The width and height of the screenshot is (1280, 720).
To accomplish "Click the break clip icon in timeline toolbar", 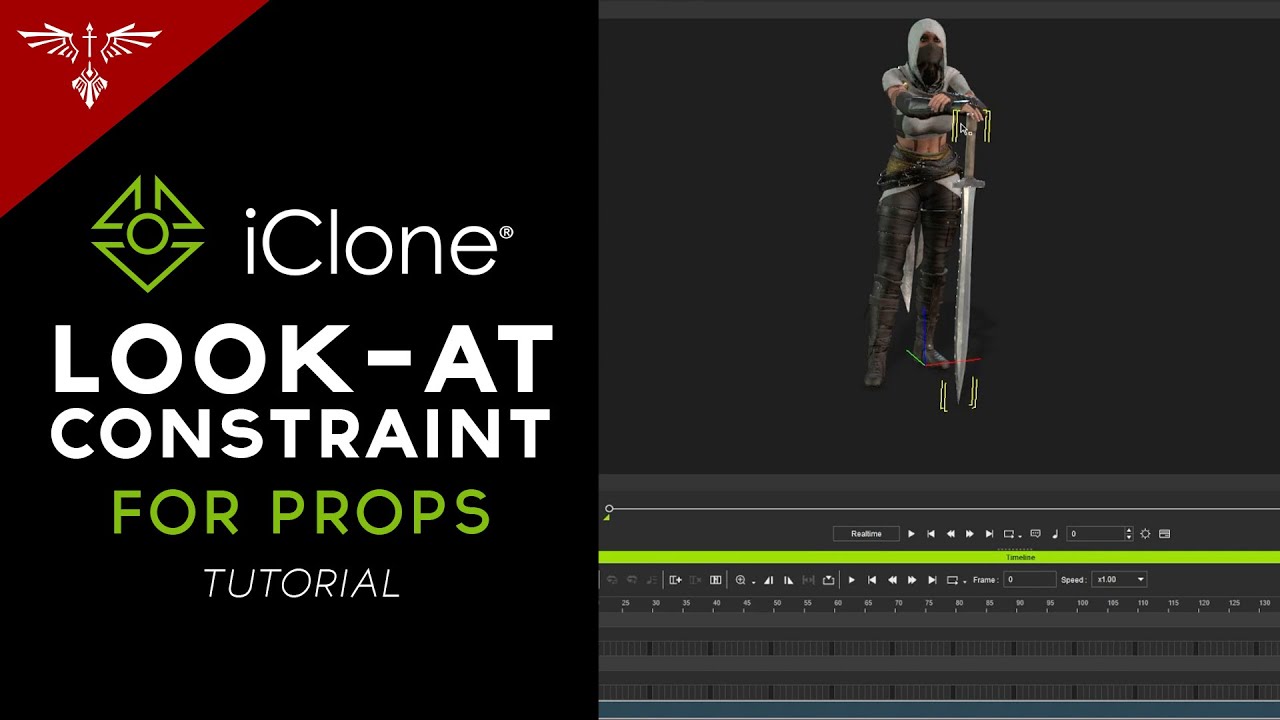I will tap(715, 580).
